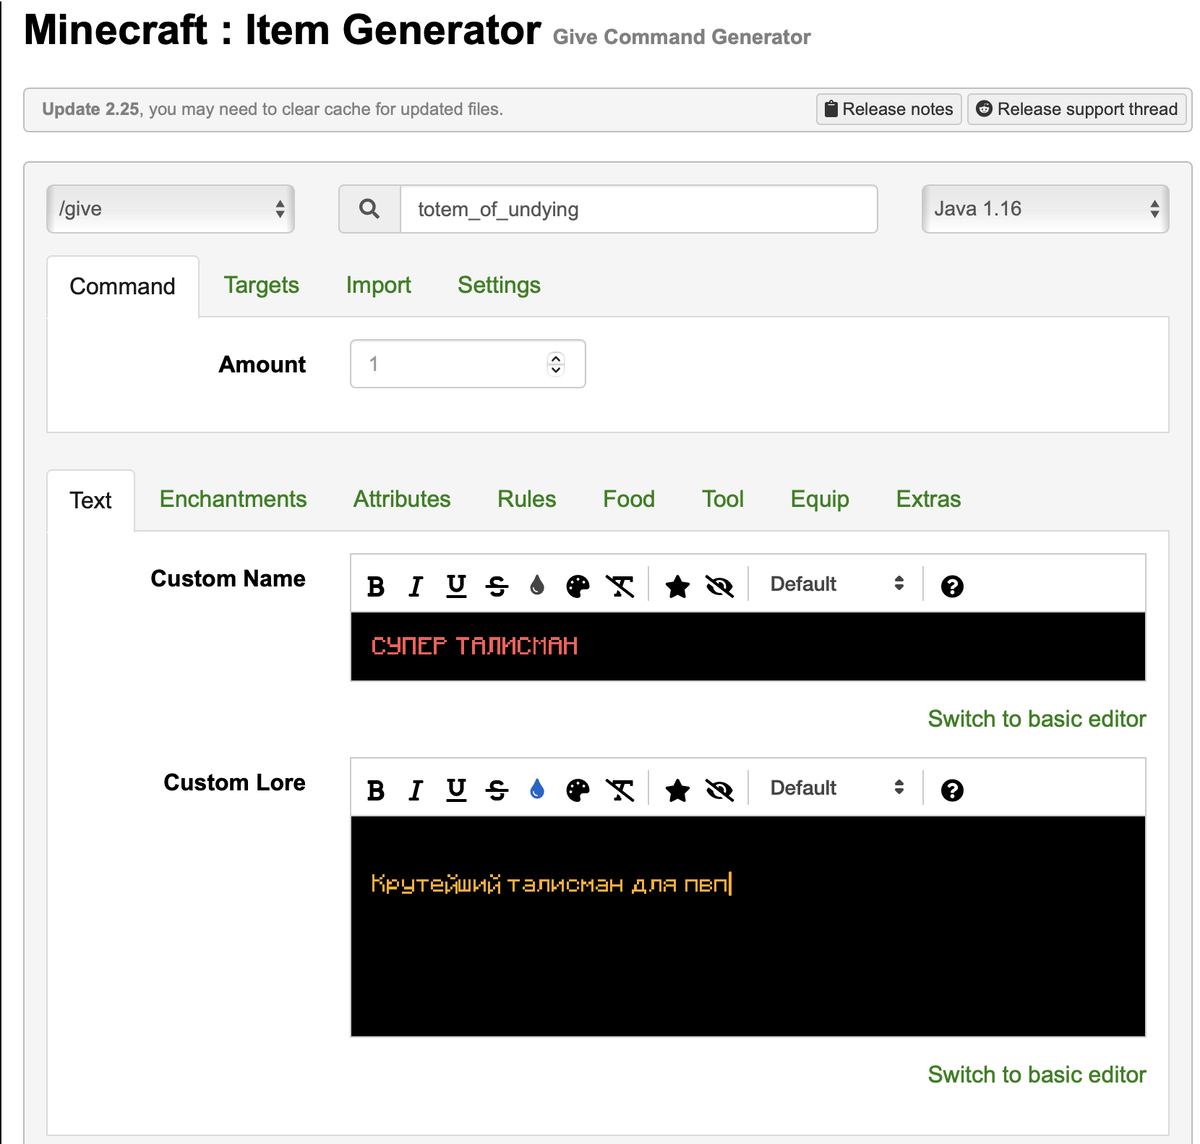Switch to the Import tab
The height and width of the screenshot is (1144, 1200).
[378, 285]
